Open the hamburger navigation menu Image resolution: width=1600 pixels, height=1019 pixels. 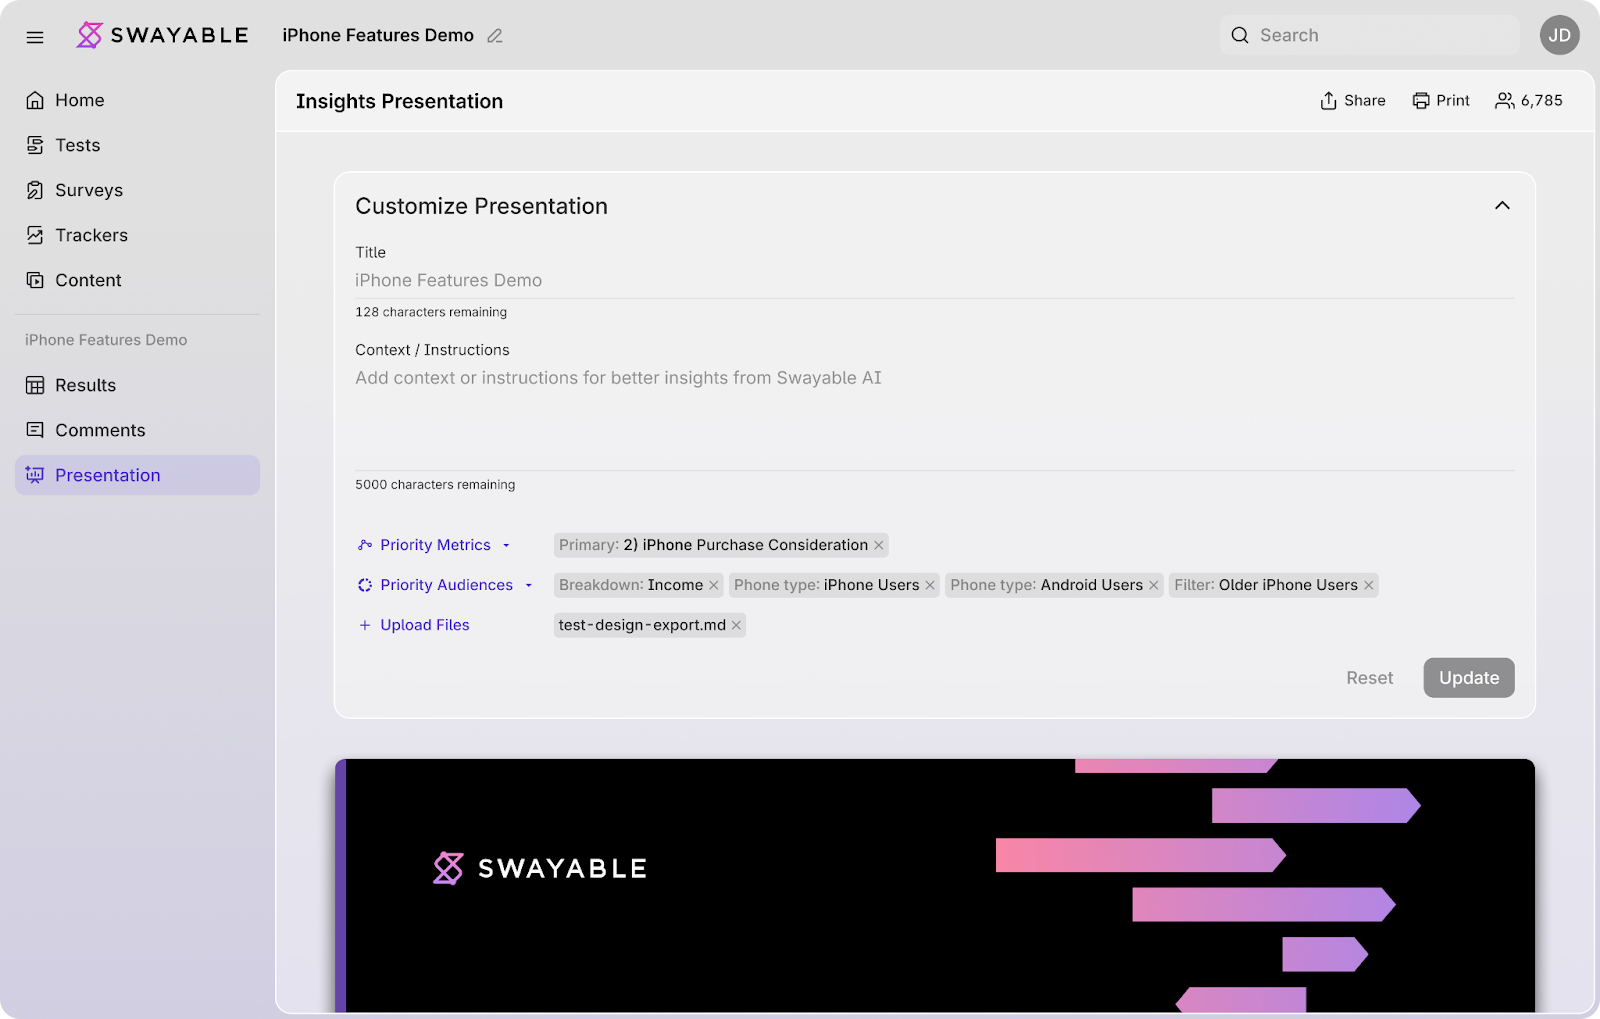[35, 37]
